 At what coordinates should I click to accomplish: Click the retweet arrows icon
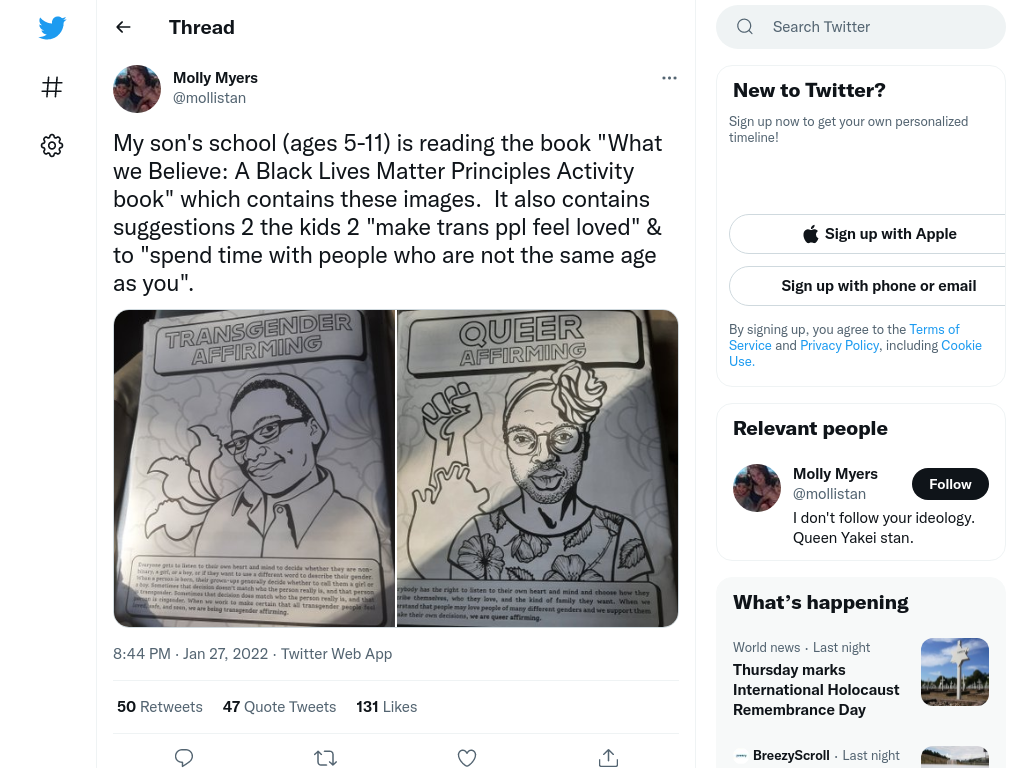point(325,758)
